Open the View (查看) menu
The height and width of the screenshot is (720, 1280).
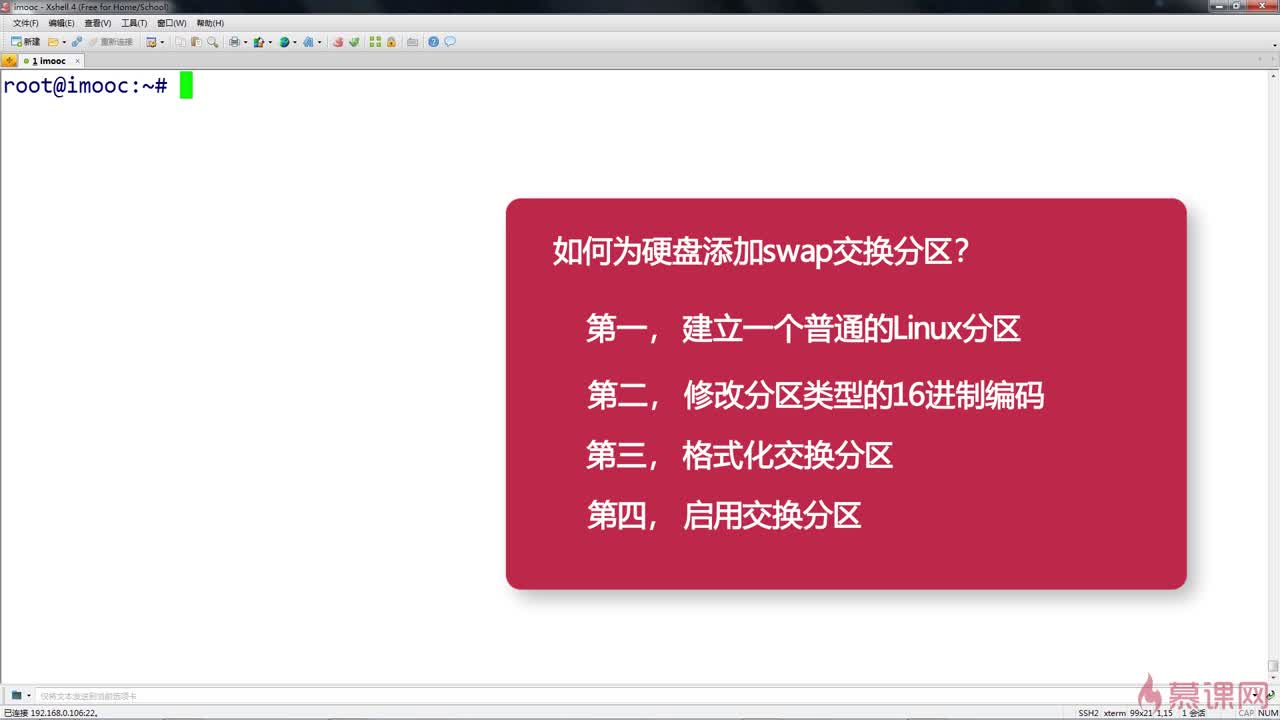[x=98, y=23]
